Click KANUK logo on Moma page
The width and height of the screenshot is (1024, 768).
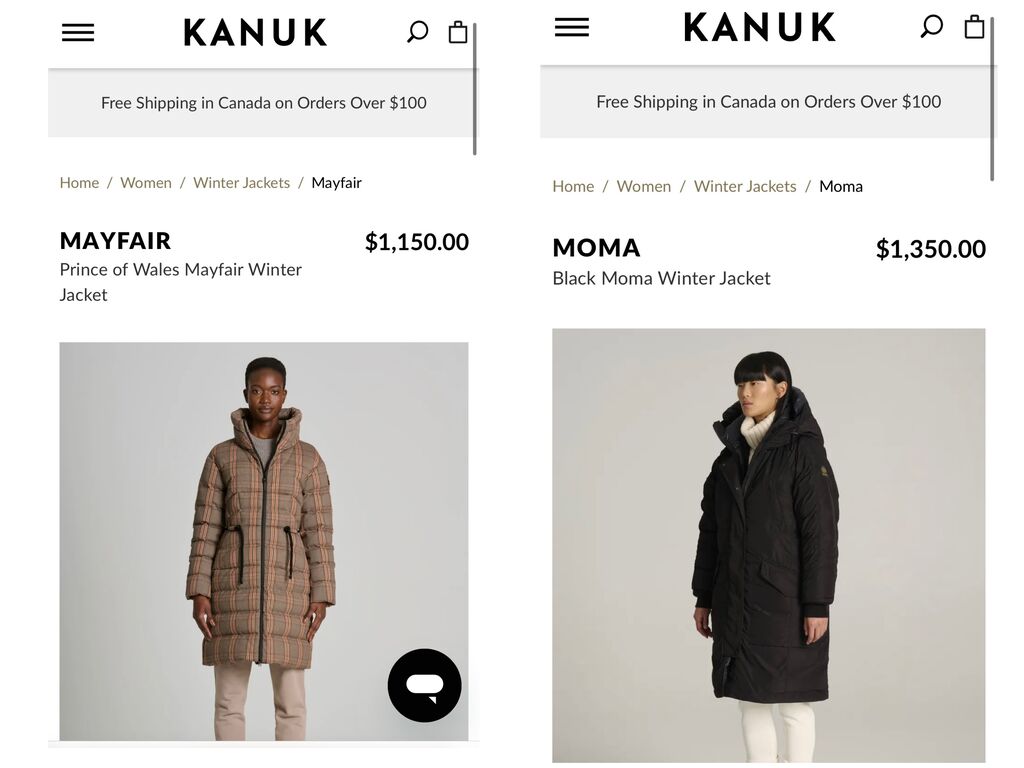(760, 27)
